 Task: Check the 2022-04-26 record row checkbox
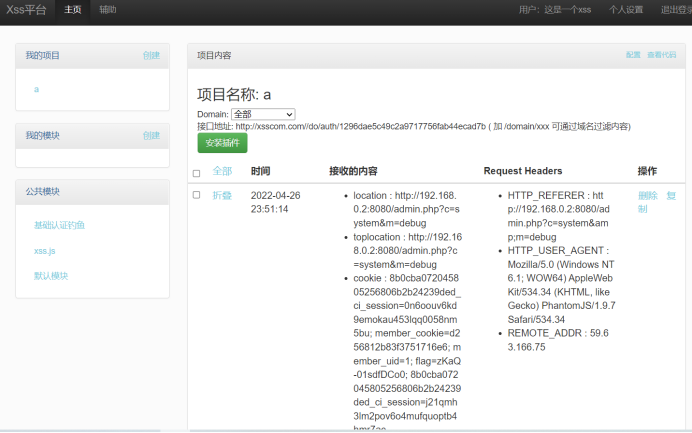pyautogui.click(x=196, y=195)
